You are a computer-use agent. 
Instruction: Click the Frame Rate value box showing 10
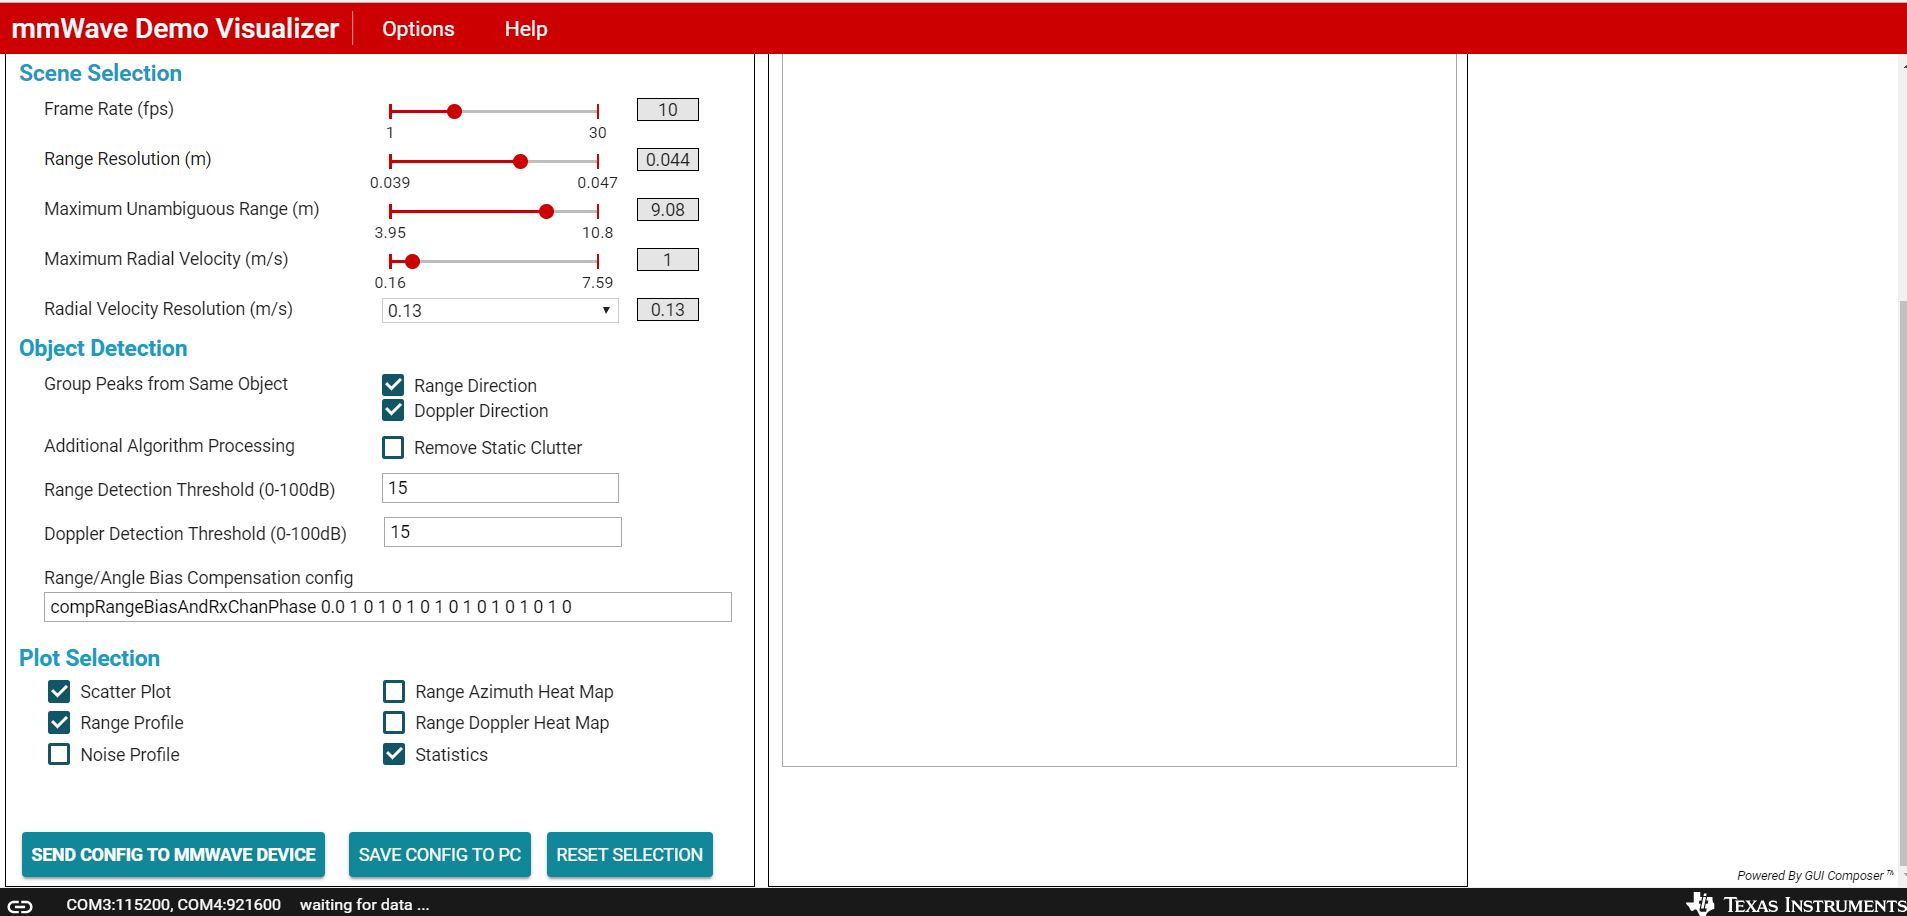[668, 110]
